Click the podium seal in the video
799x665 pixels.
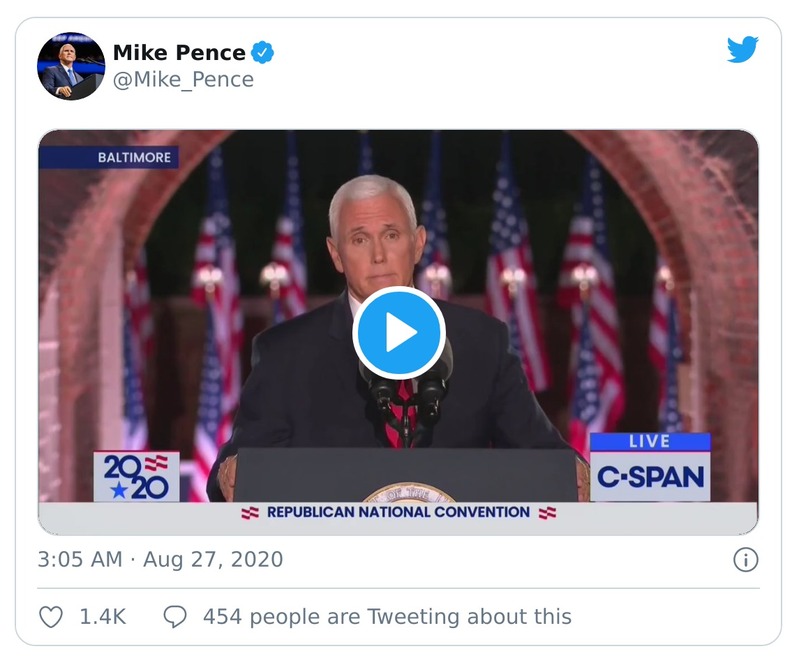point(408,494)
